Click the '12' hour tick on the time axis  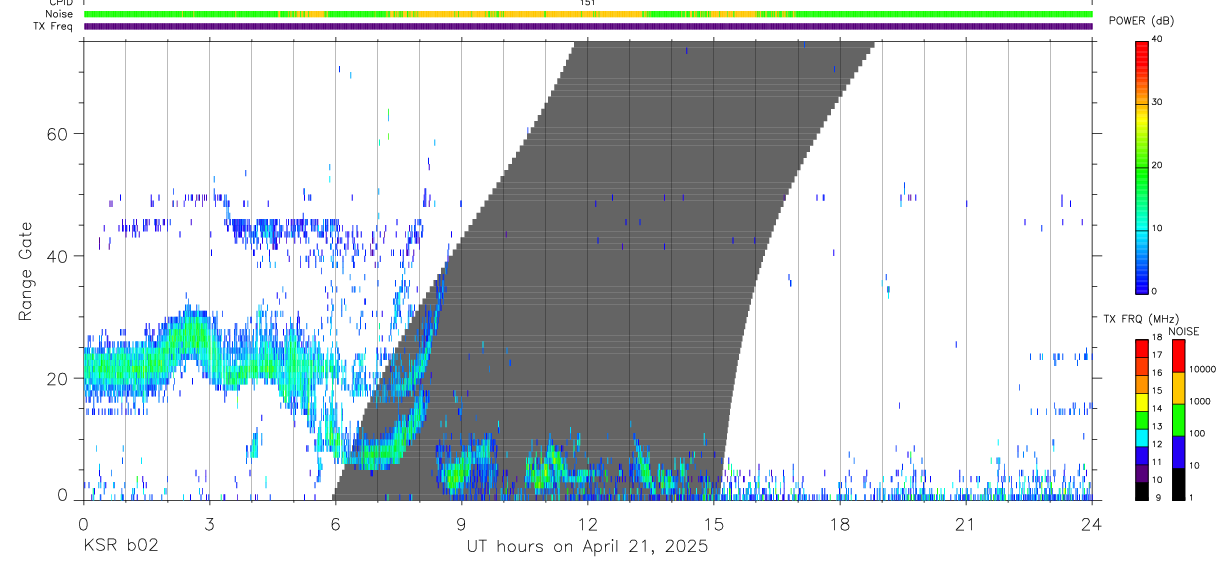pos(587,522)
